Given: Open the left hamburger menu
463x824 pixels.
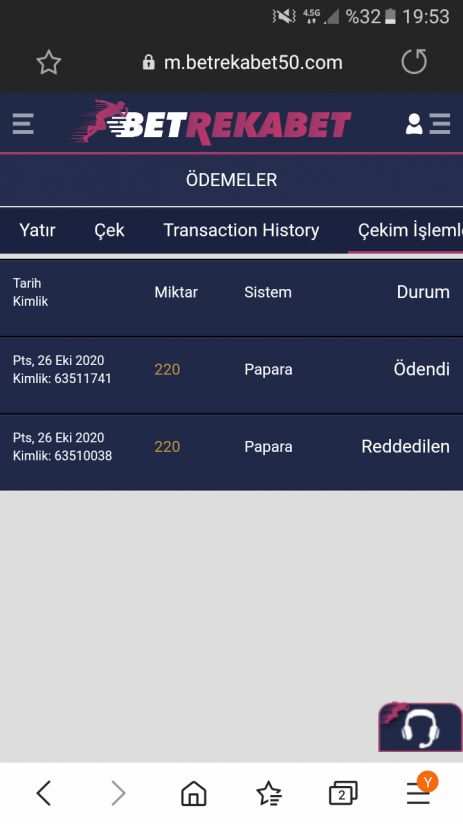Looking at the screenshot, I should (23, 124).
